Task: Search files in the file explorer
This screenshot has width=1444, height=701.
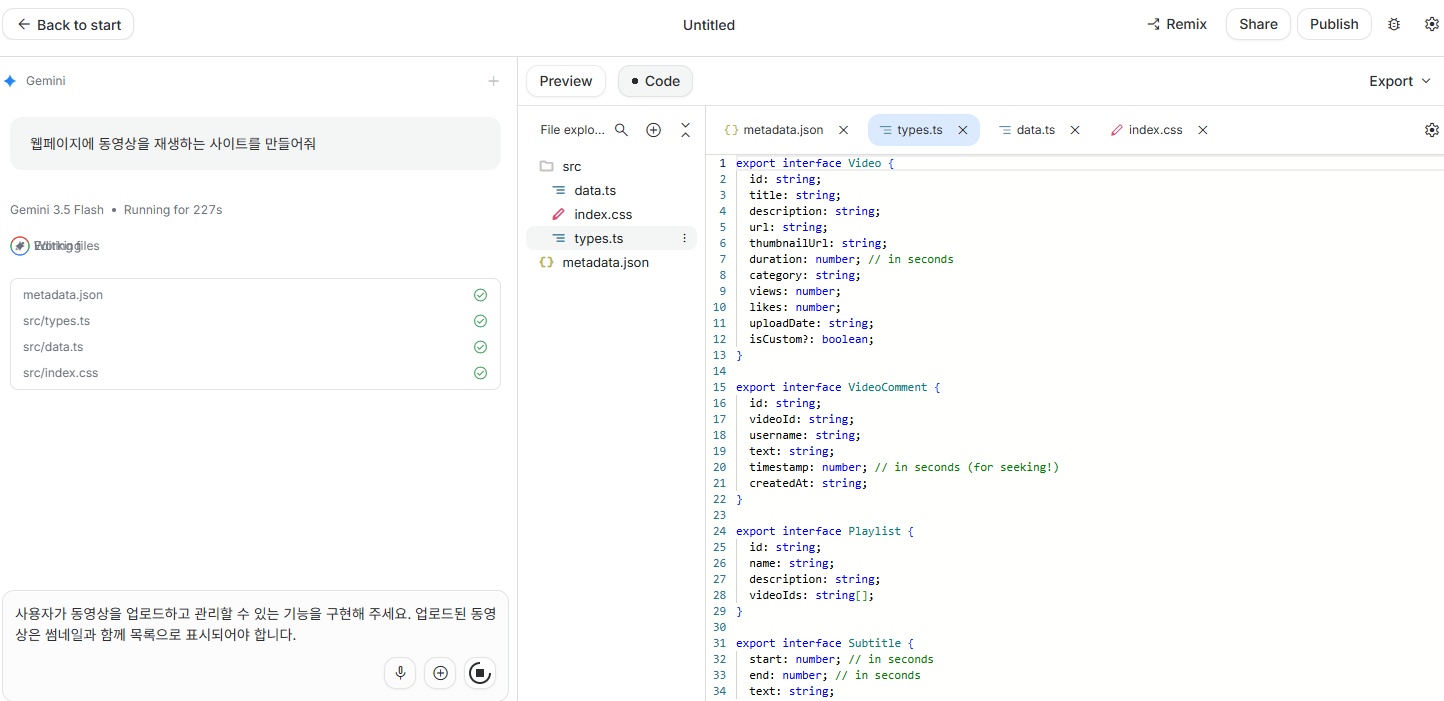Action: tap(621, 130)
